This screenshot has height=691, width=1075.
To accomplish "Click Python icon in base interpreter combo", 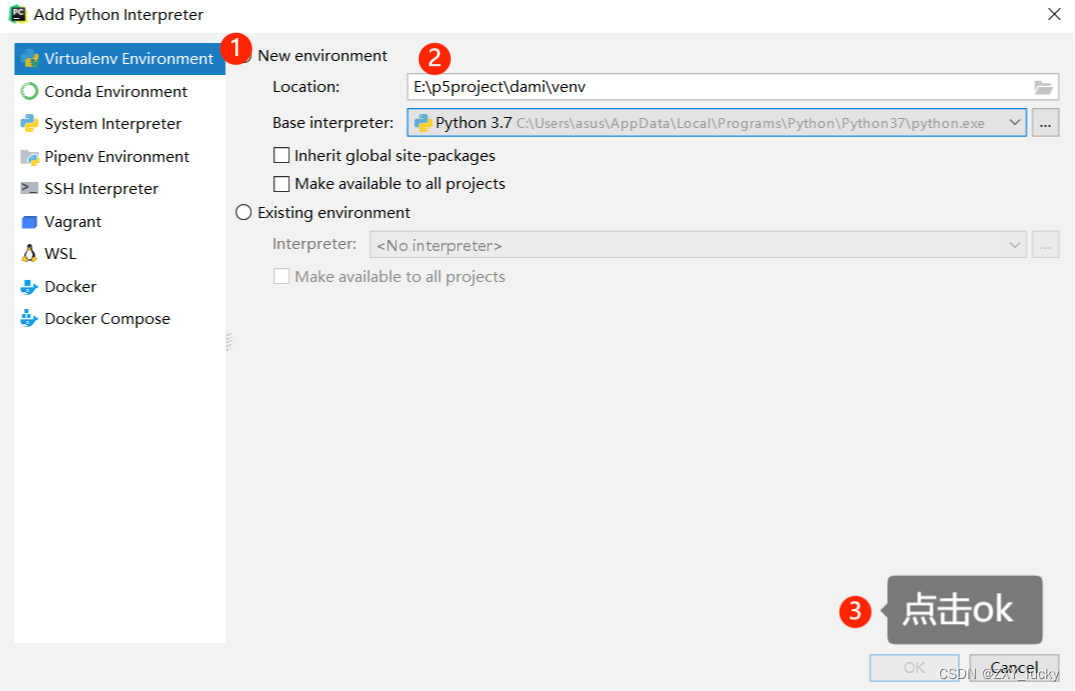I will coord(423,123).
